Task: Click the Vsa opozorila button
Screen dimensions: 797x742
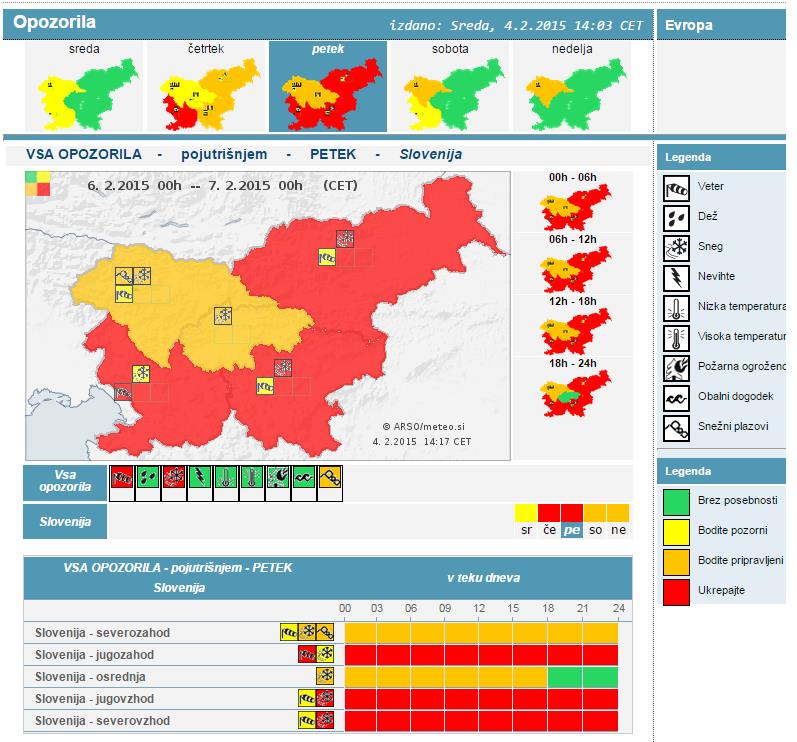Action: (64, 484)
